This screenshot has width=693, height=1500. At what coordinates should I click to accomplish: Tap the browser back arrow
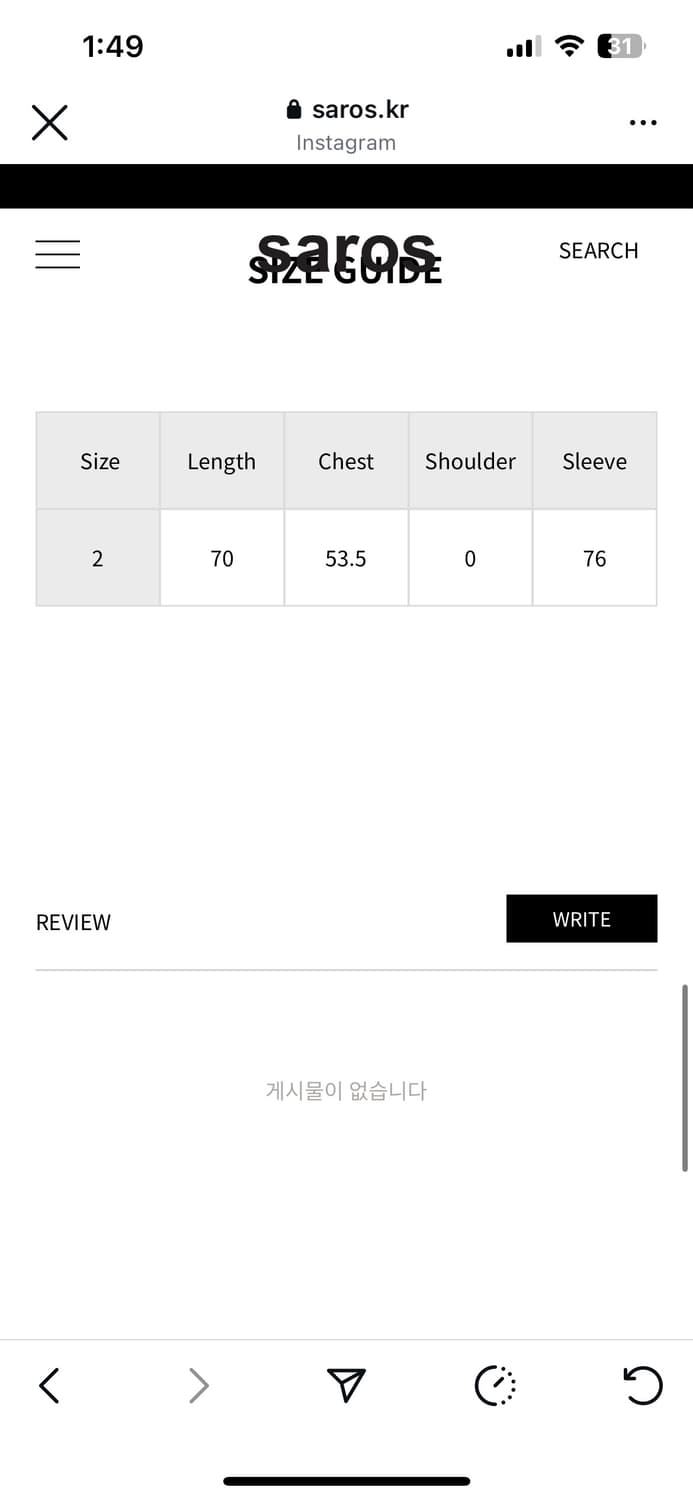click(49, 1385)
